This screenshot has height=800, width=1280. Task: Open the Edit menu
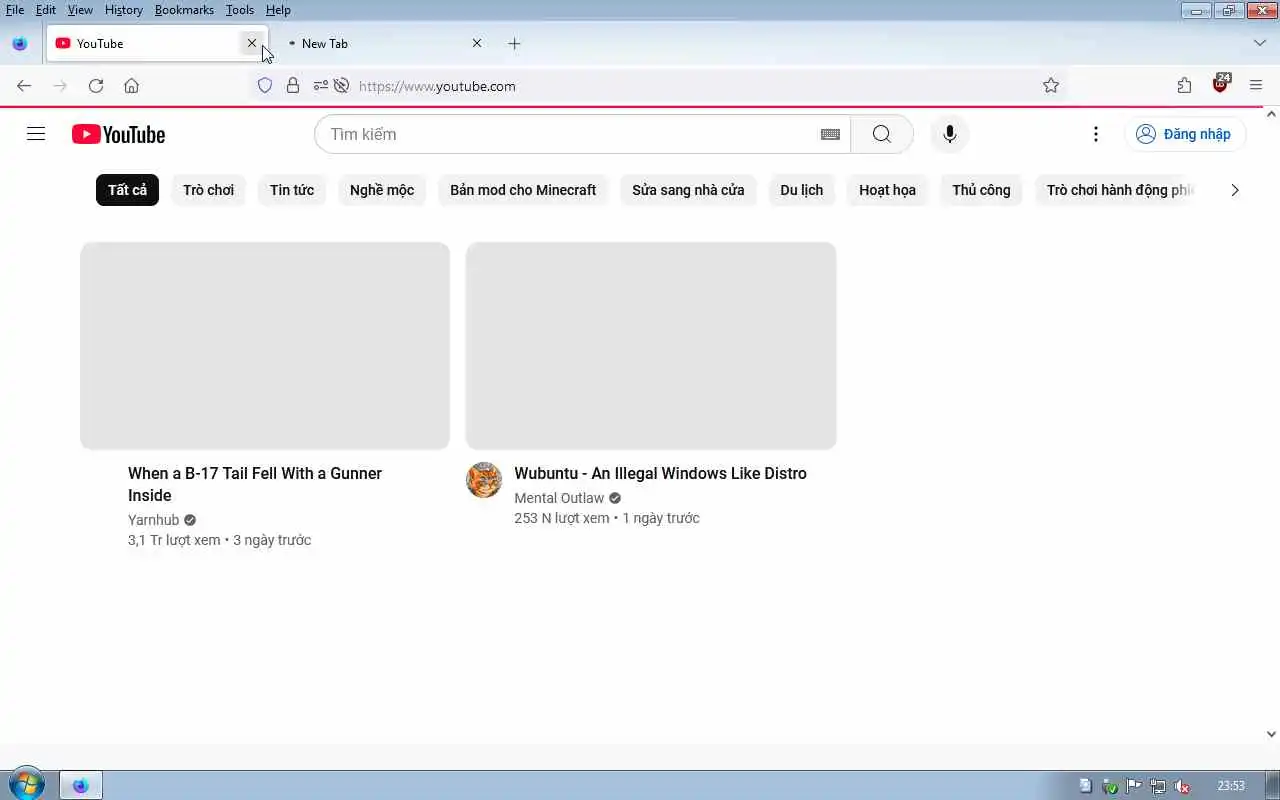(x=46, y=10)
